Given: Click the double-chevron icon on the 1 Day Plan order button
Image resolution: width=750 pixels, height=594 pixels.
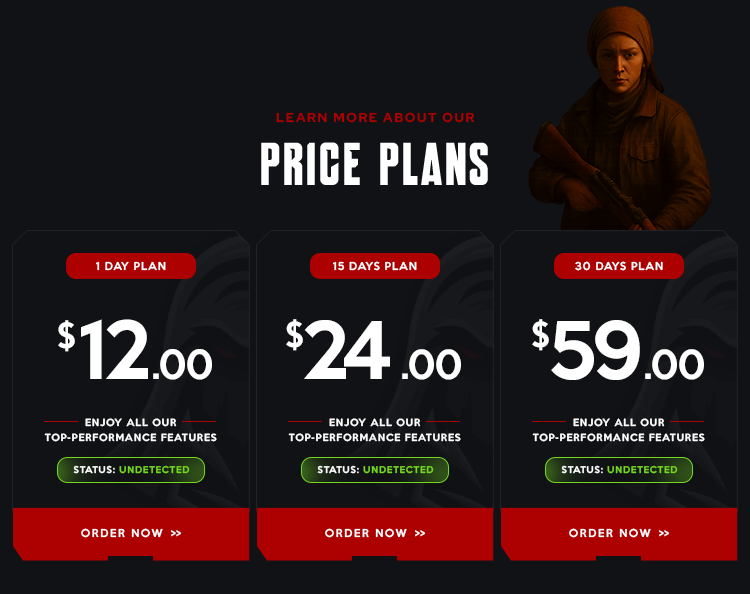Looking at the screenshot, I should click(176, 533).
